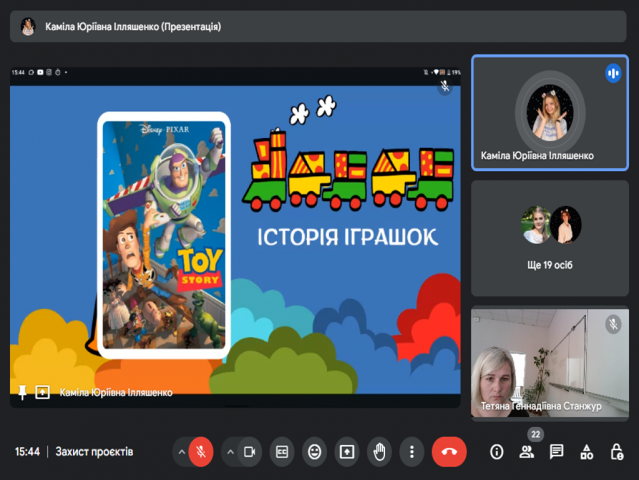Turn on the camera button

click(x=249, y=451)
